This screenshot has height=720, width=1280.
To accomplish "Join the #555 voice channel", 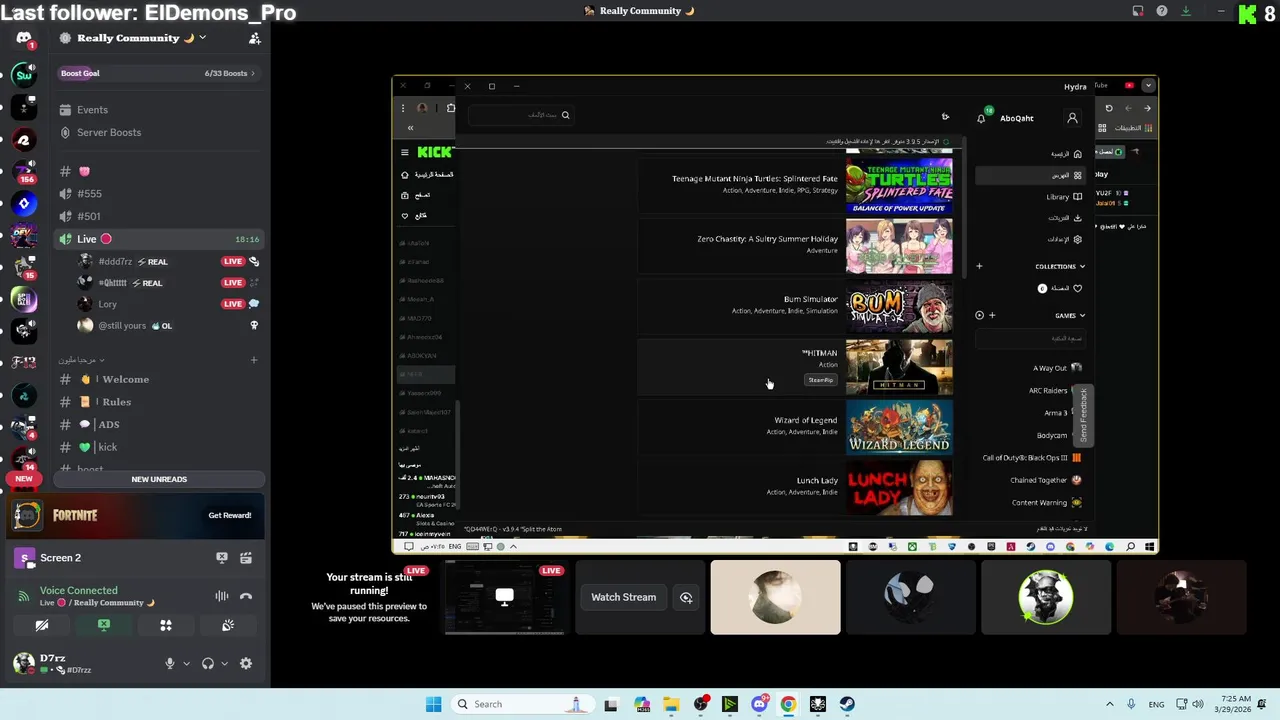I will coord(157,194).
